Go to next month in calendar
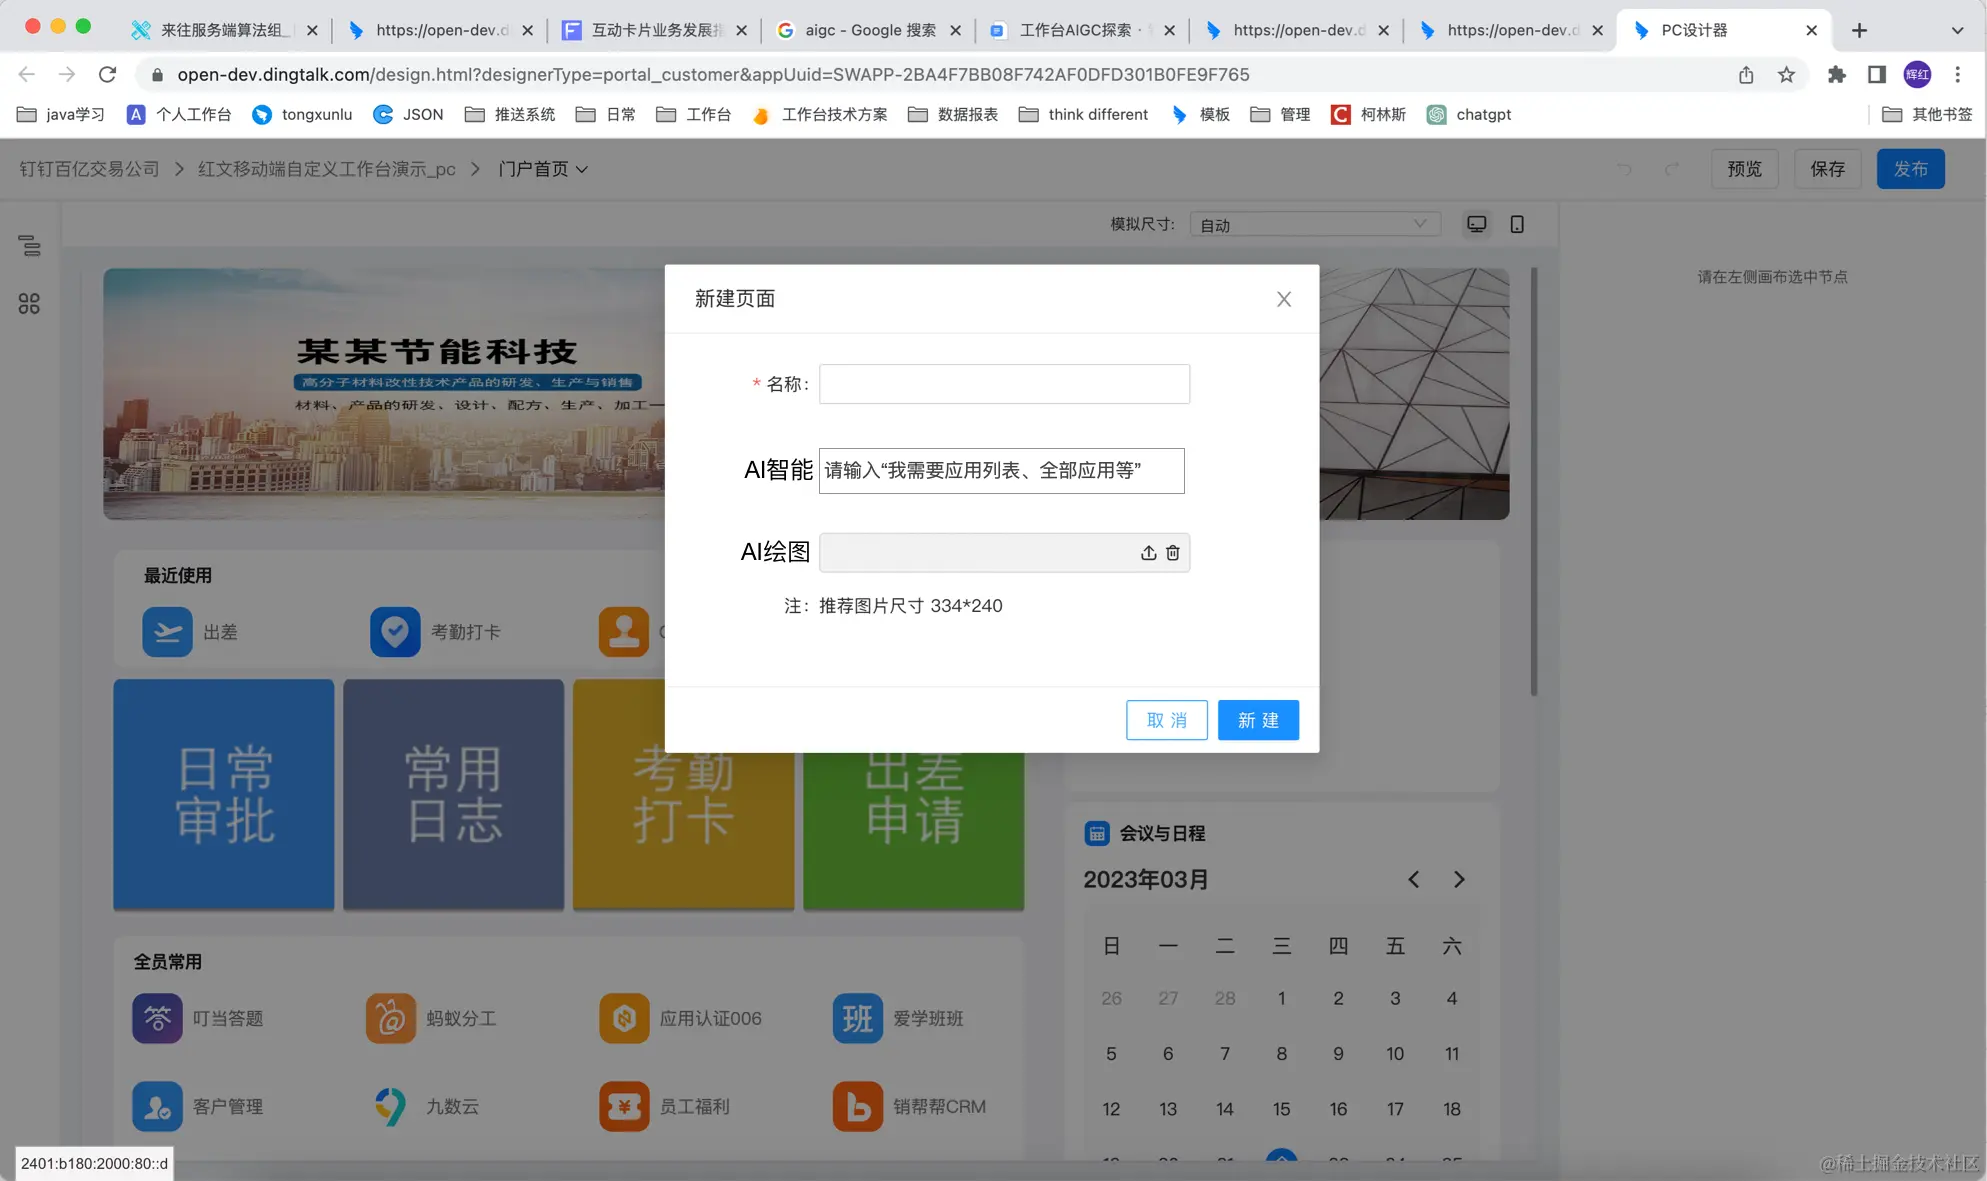 (1459, 879)
